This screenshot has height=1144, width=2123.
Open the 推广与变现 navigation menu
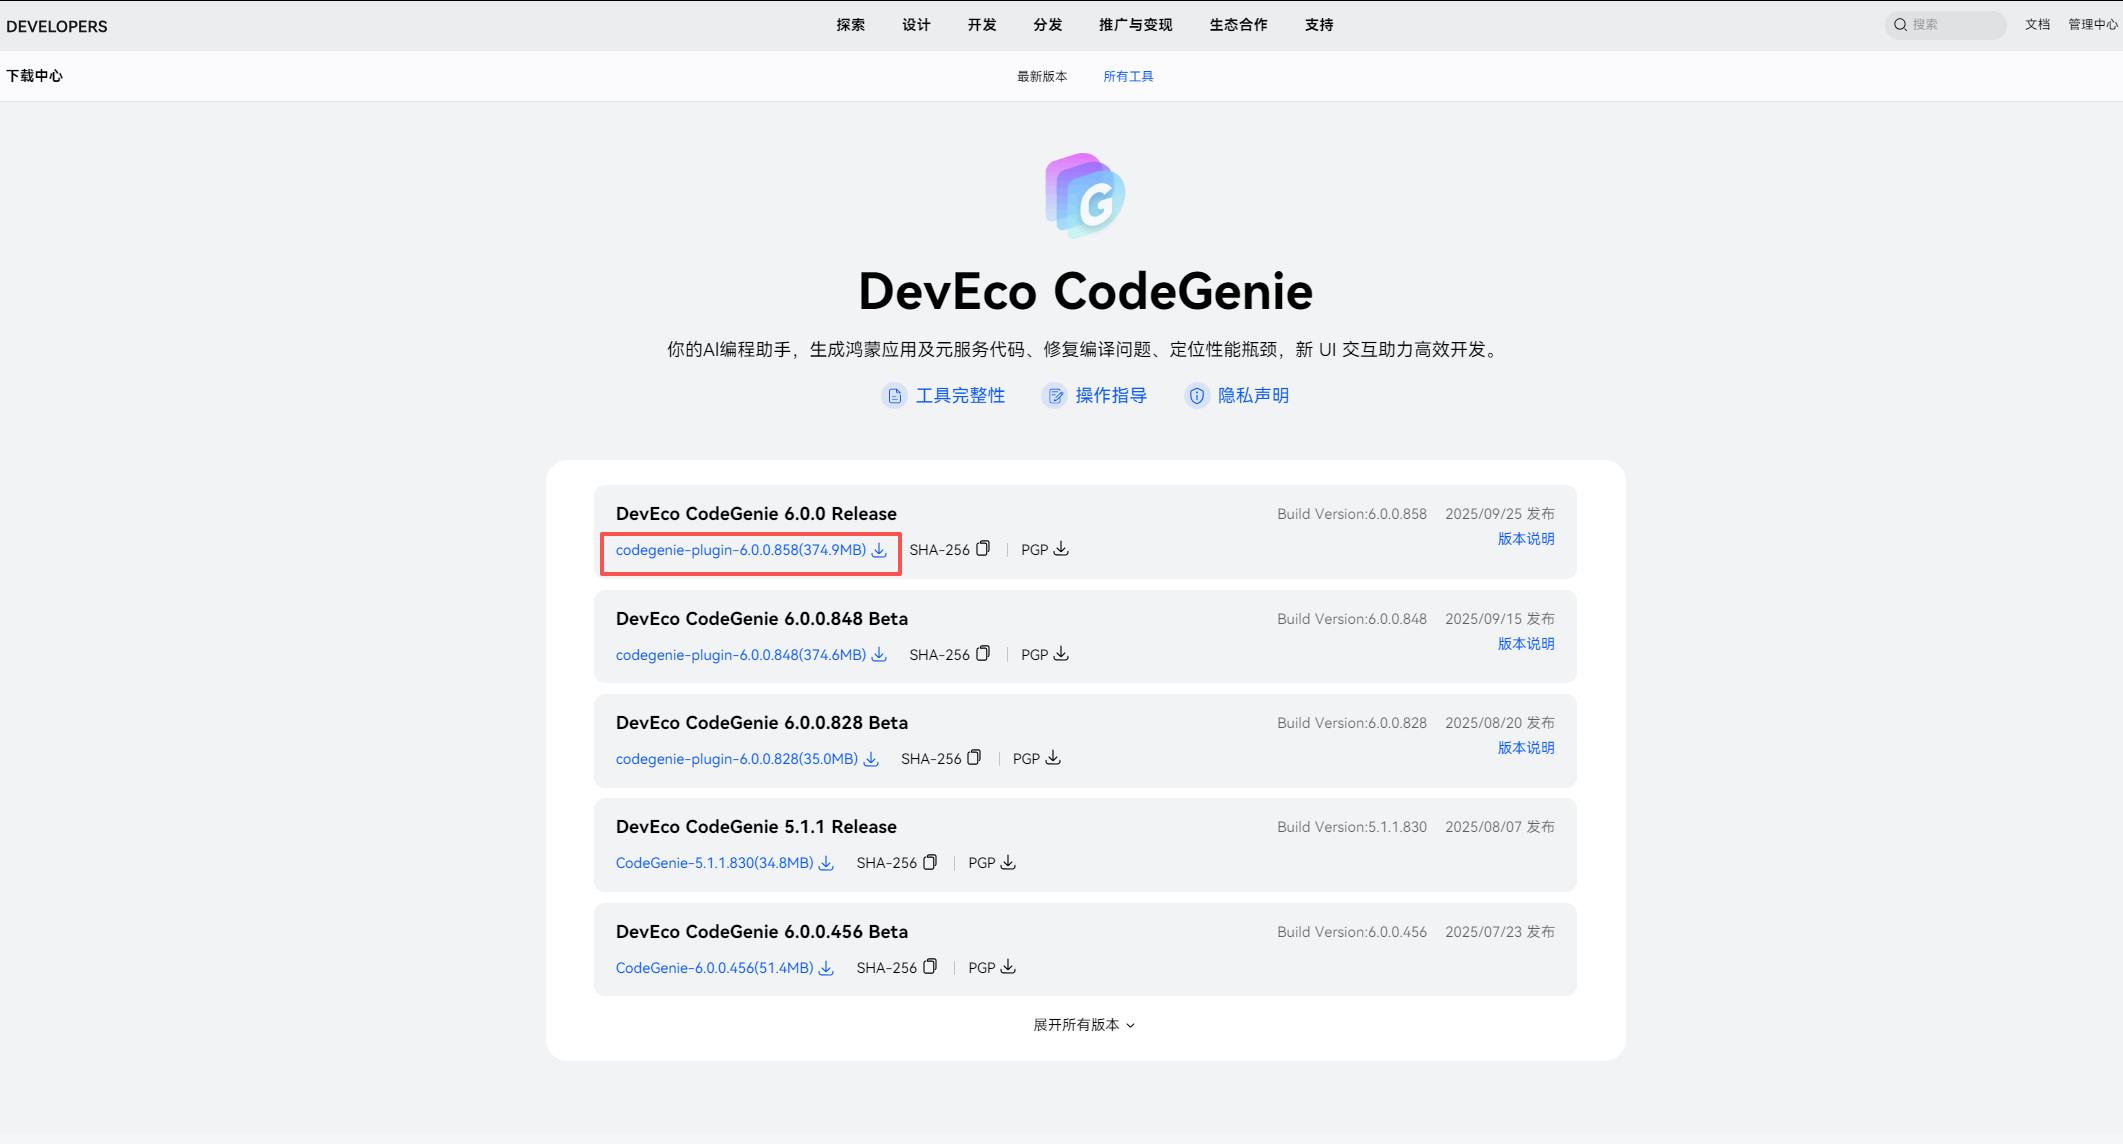(x=1135, y=25)
